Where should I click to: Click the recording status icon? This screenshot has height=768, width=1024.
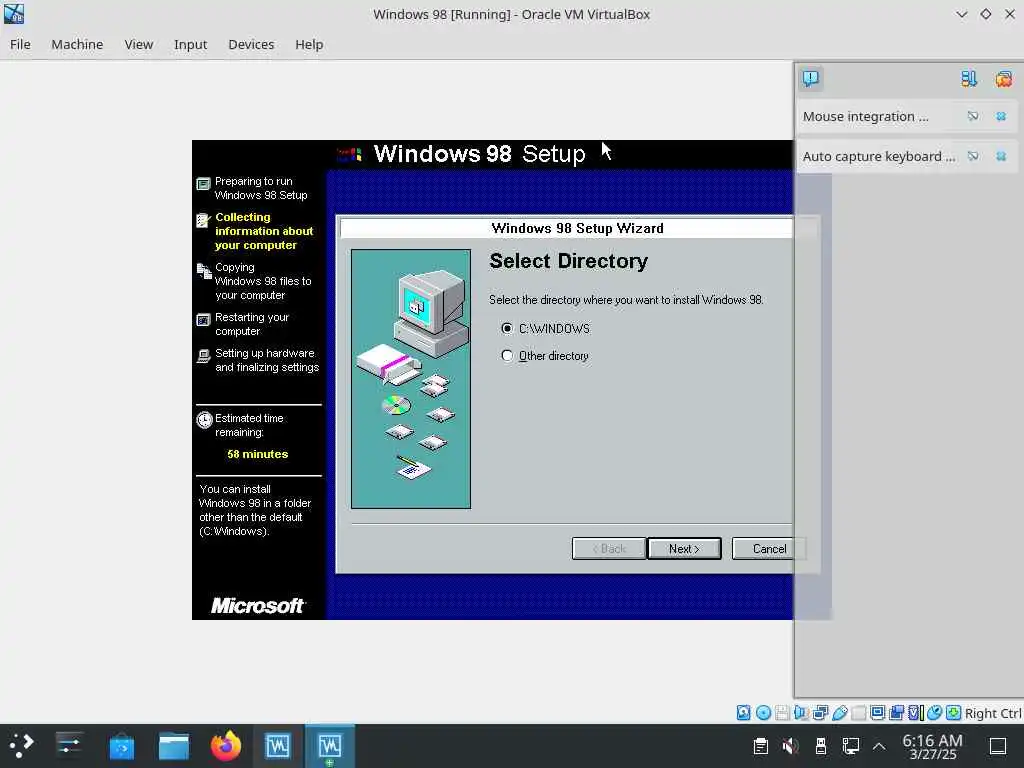coord(897,712)
